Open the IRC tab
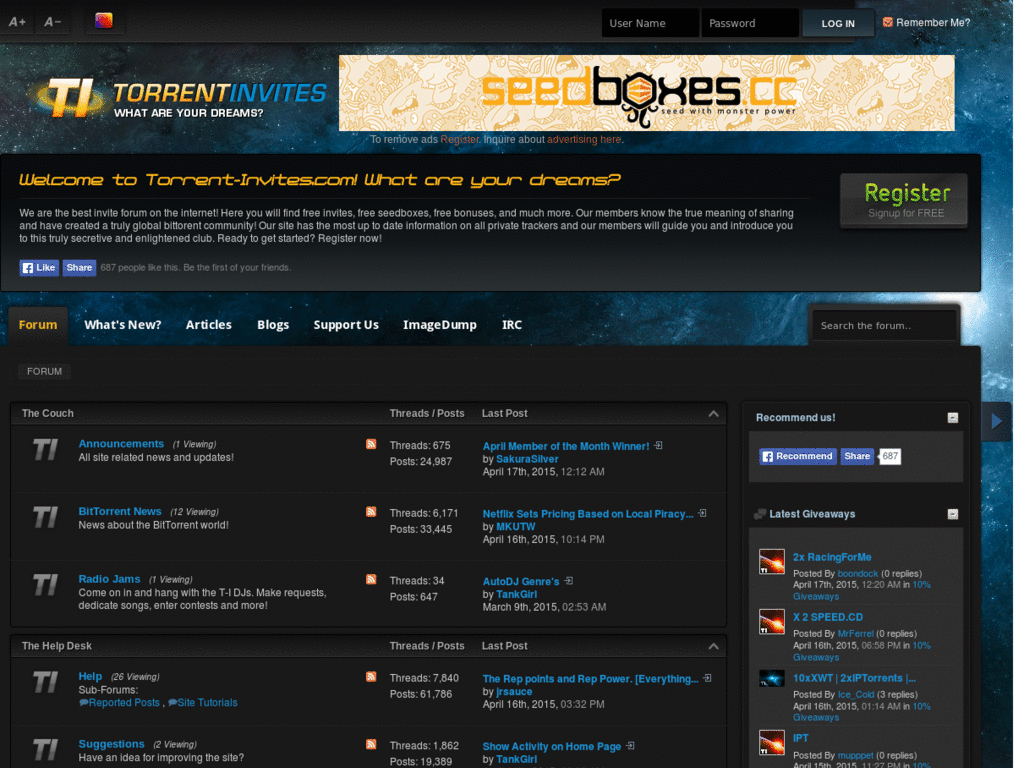 pyautogui.click(x=512, y=325)
